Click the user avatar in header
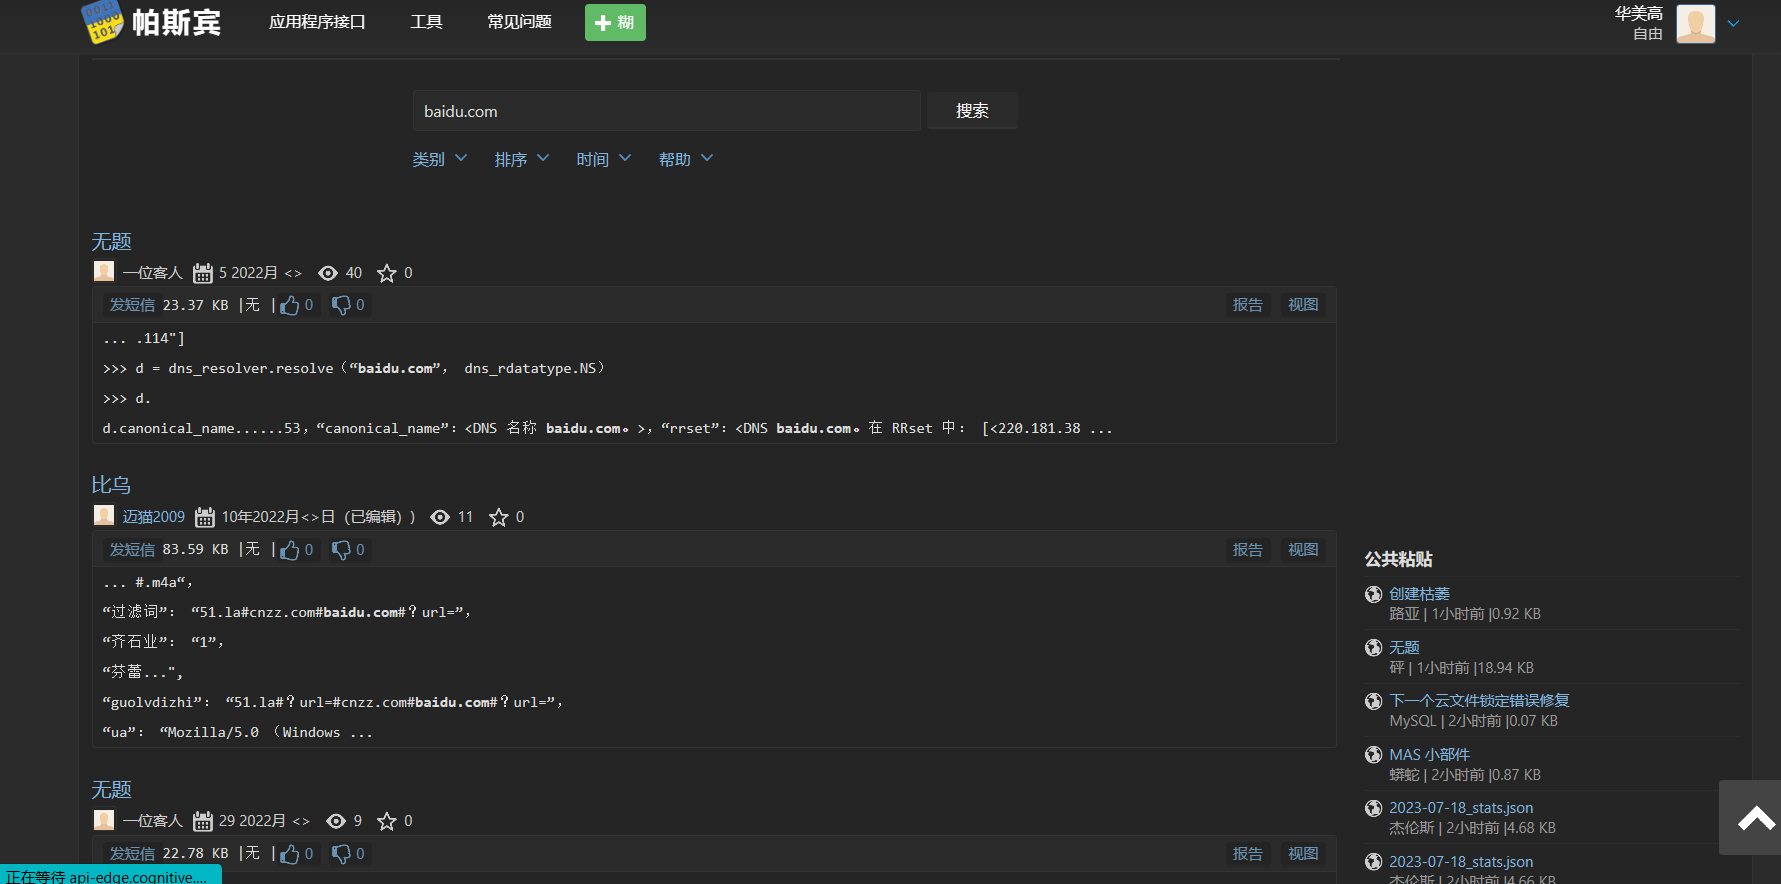The width and height of the screenshot is (1781, 884). pyautogui.click(x=1696, y=23)
